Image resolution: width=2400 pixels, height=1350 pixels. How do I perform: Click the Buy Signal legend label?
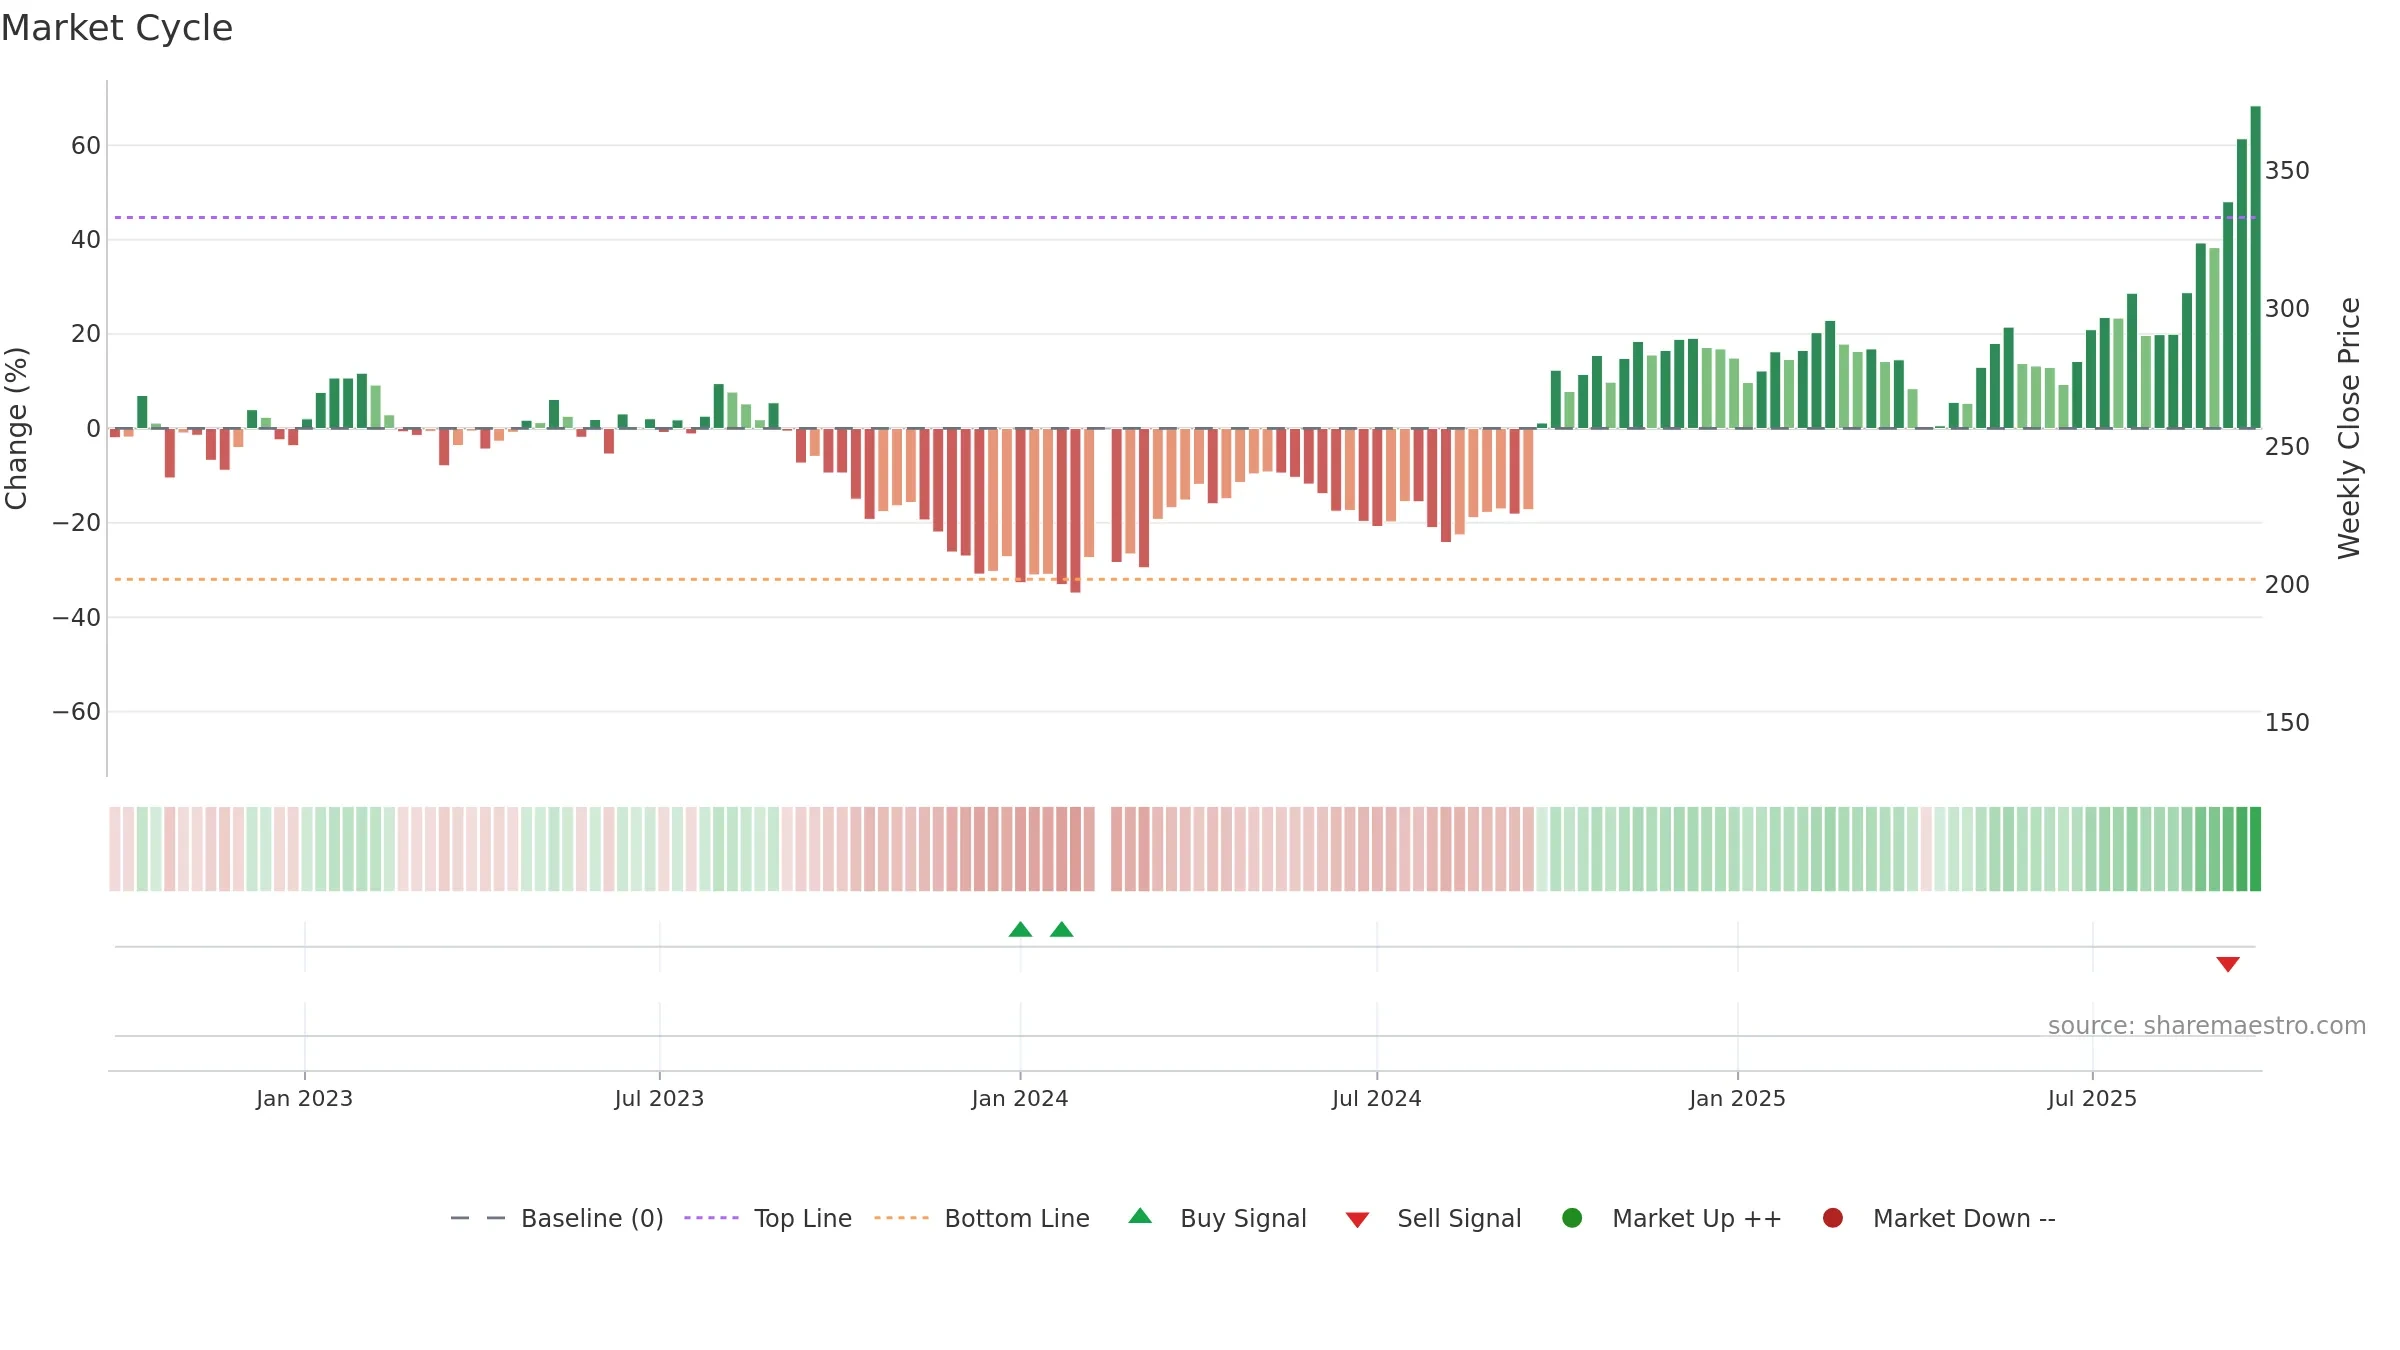(x=1243, y=1218)
